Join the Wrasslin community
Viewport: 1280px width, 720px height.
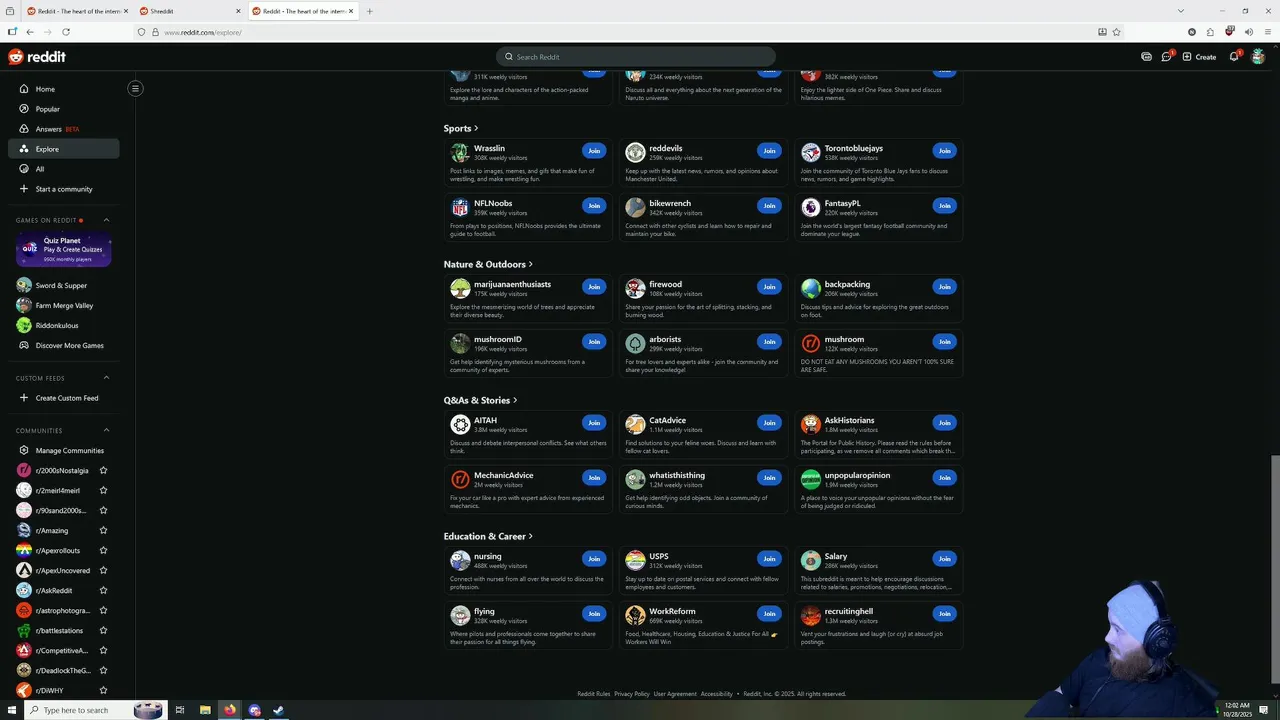tap(594, 151)
